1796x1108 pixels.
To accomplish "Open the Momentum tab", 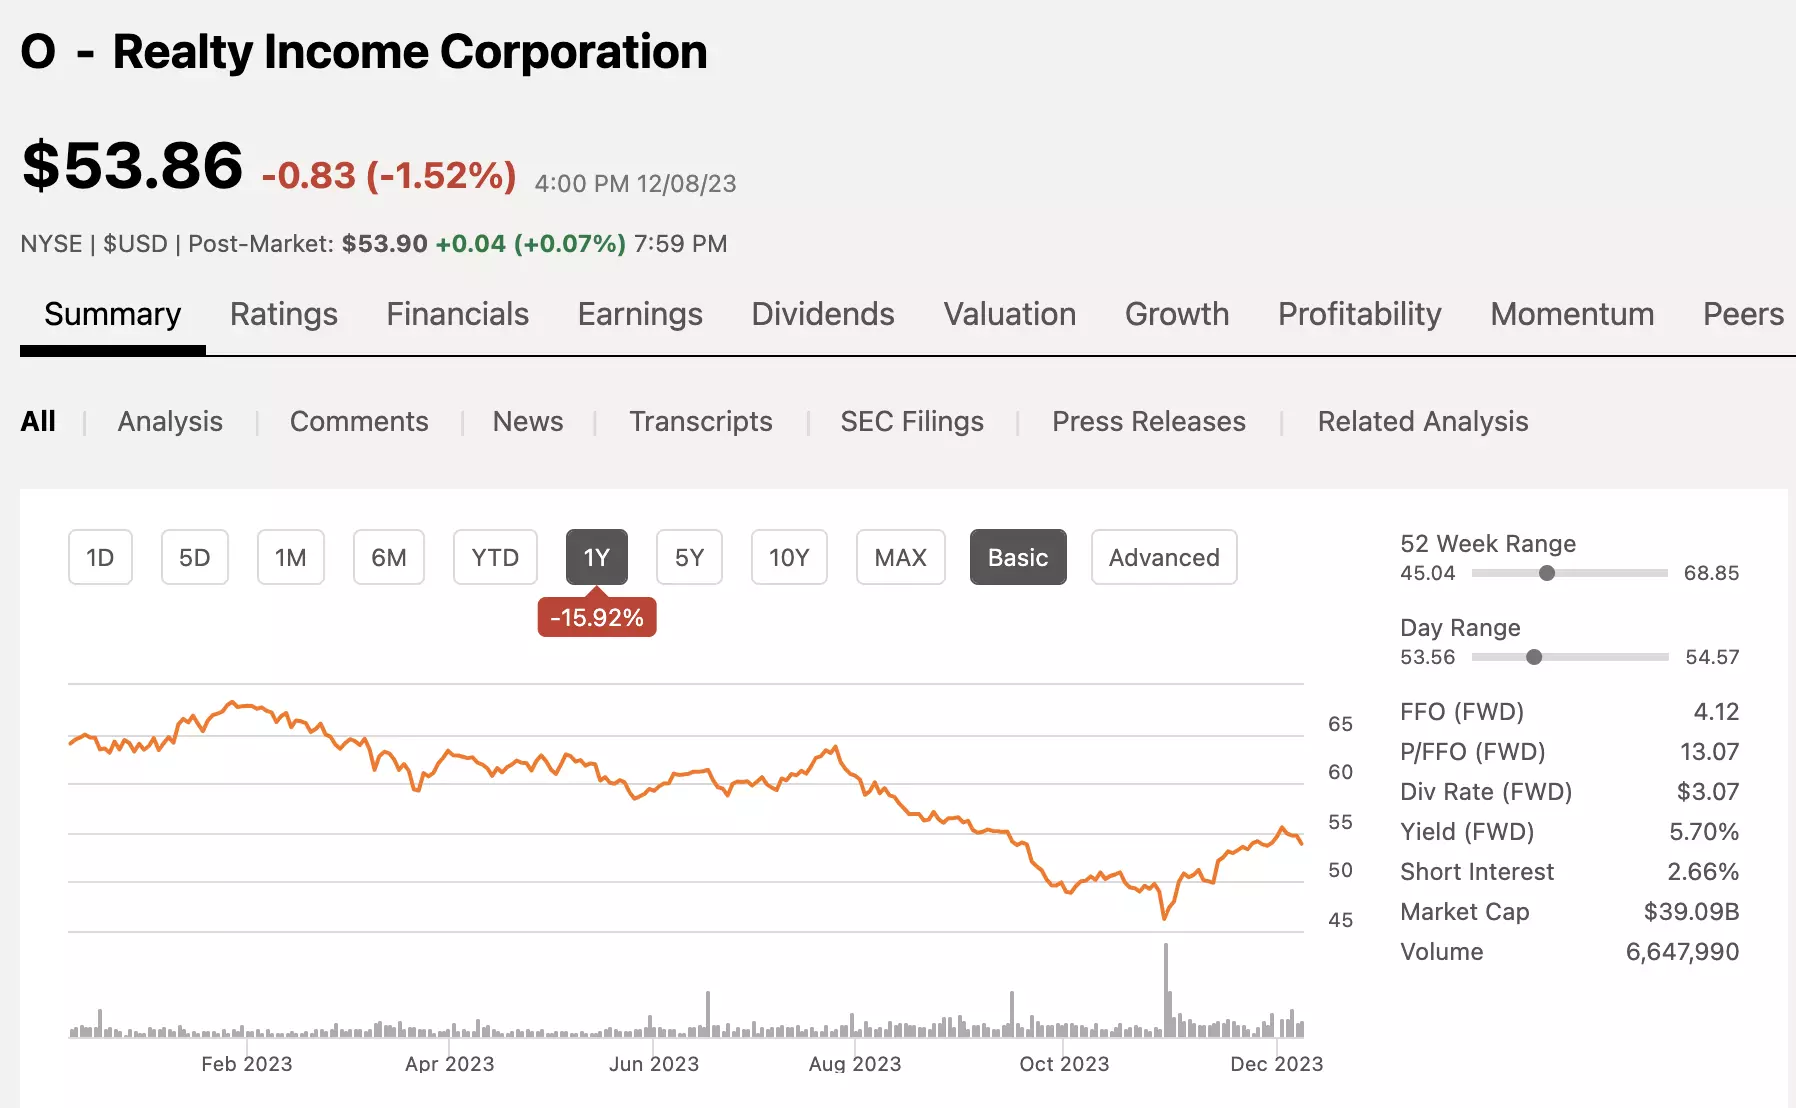I will 1572,314.
